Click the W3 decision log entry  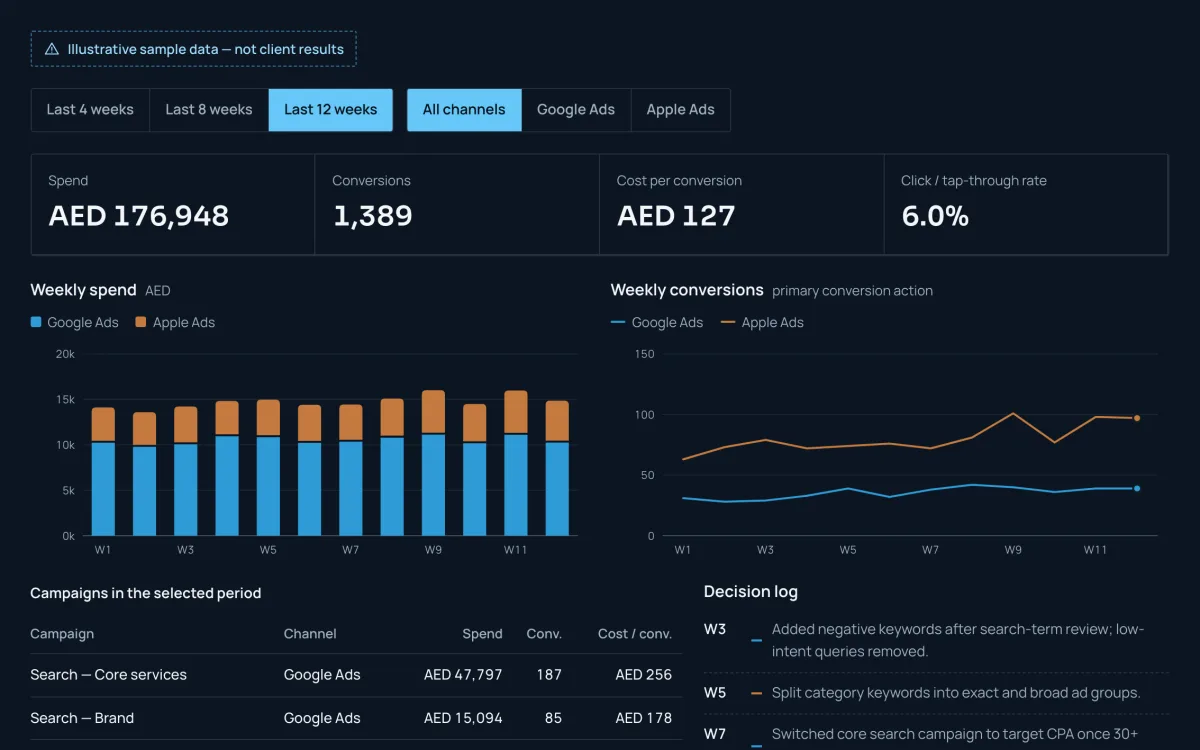(936, 640)
